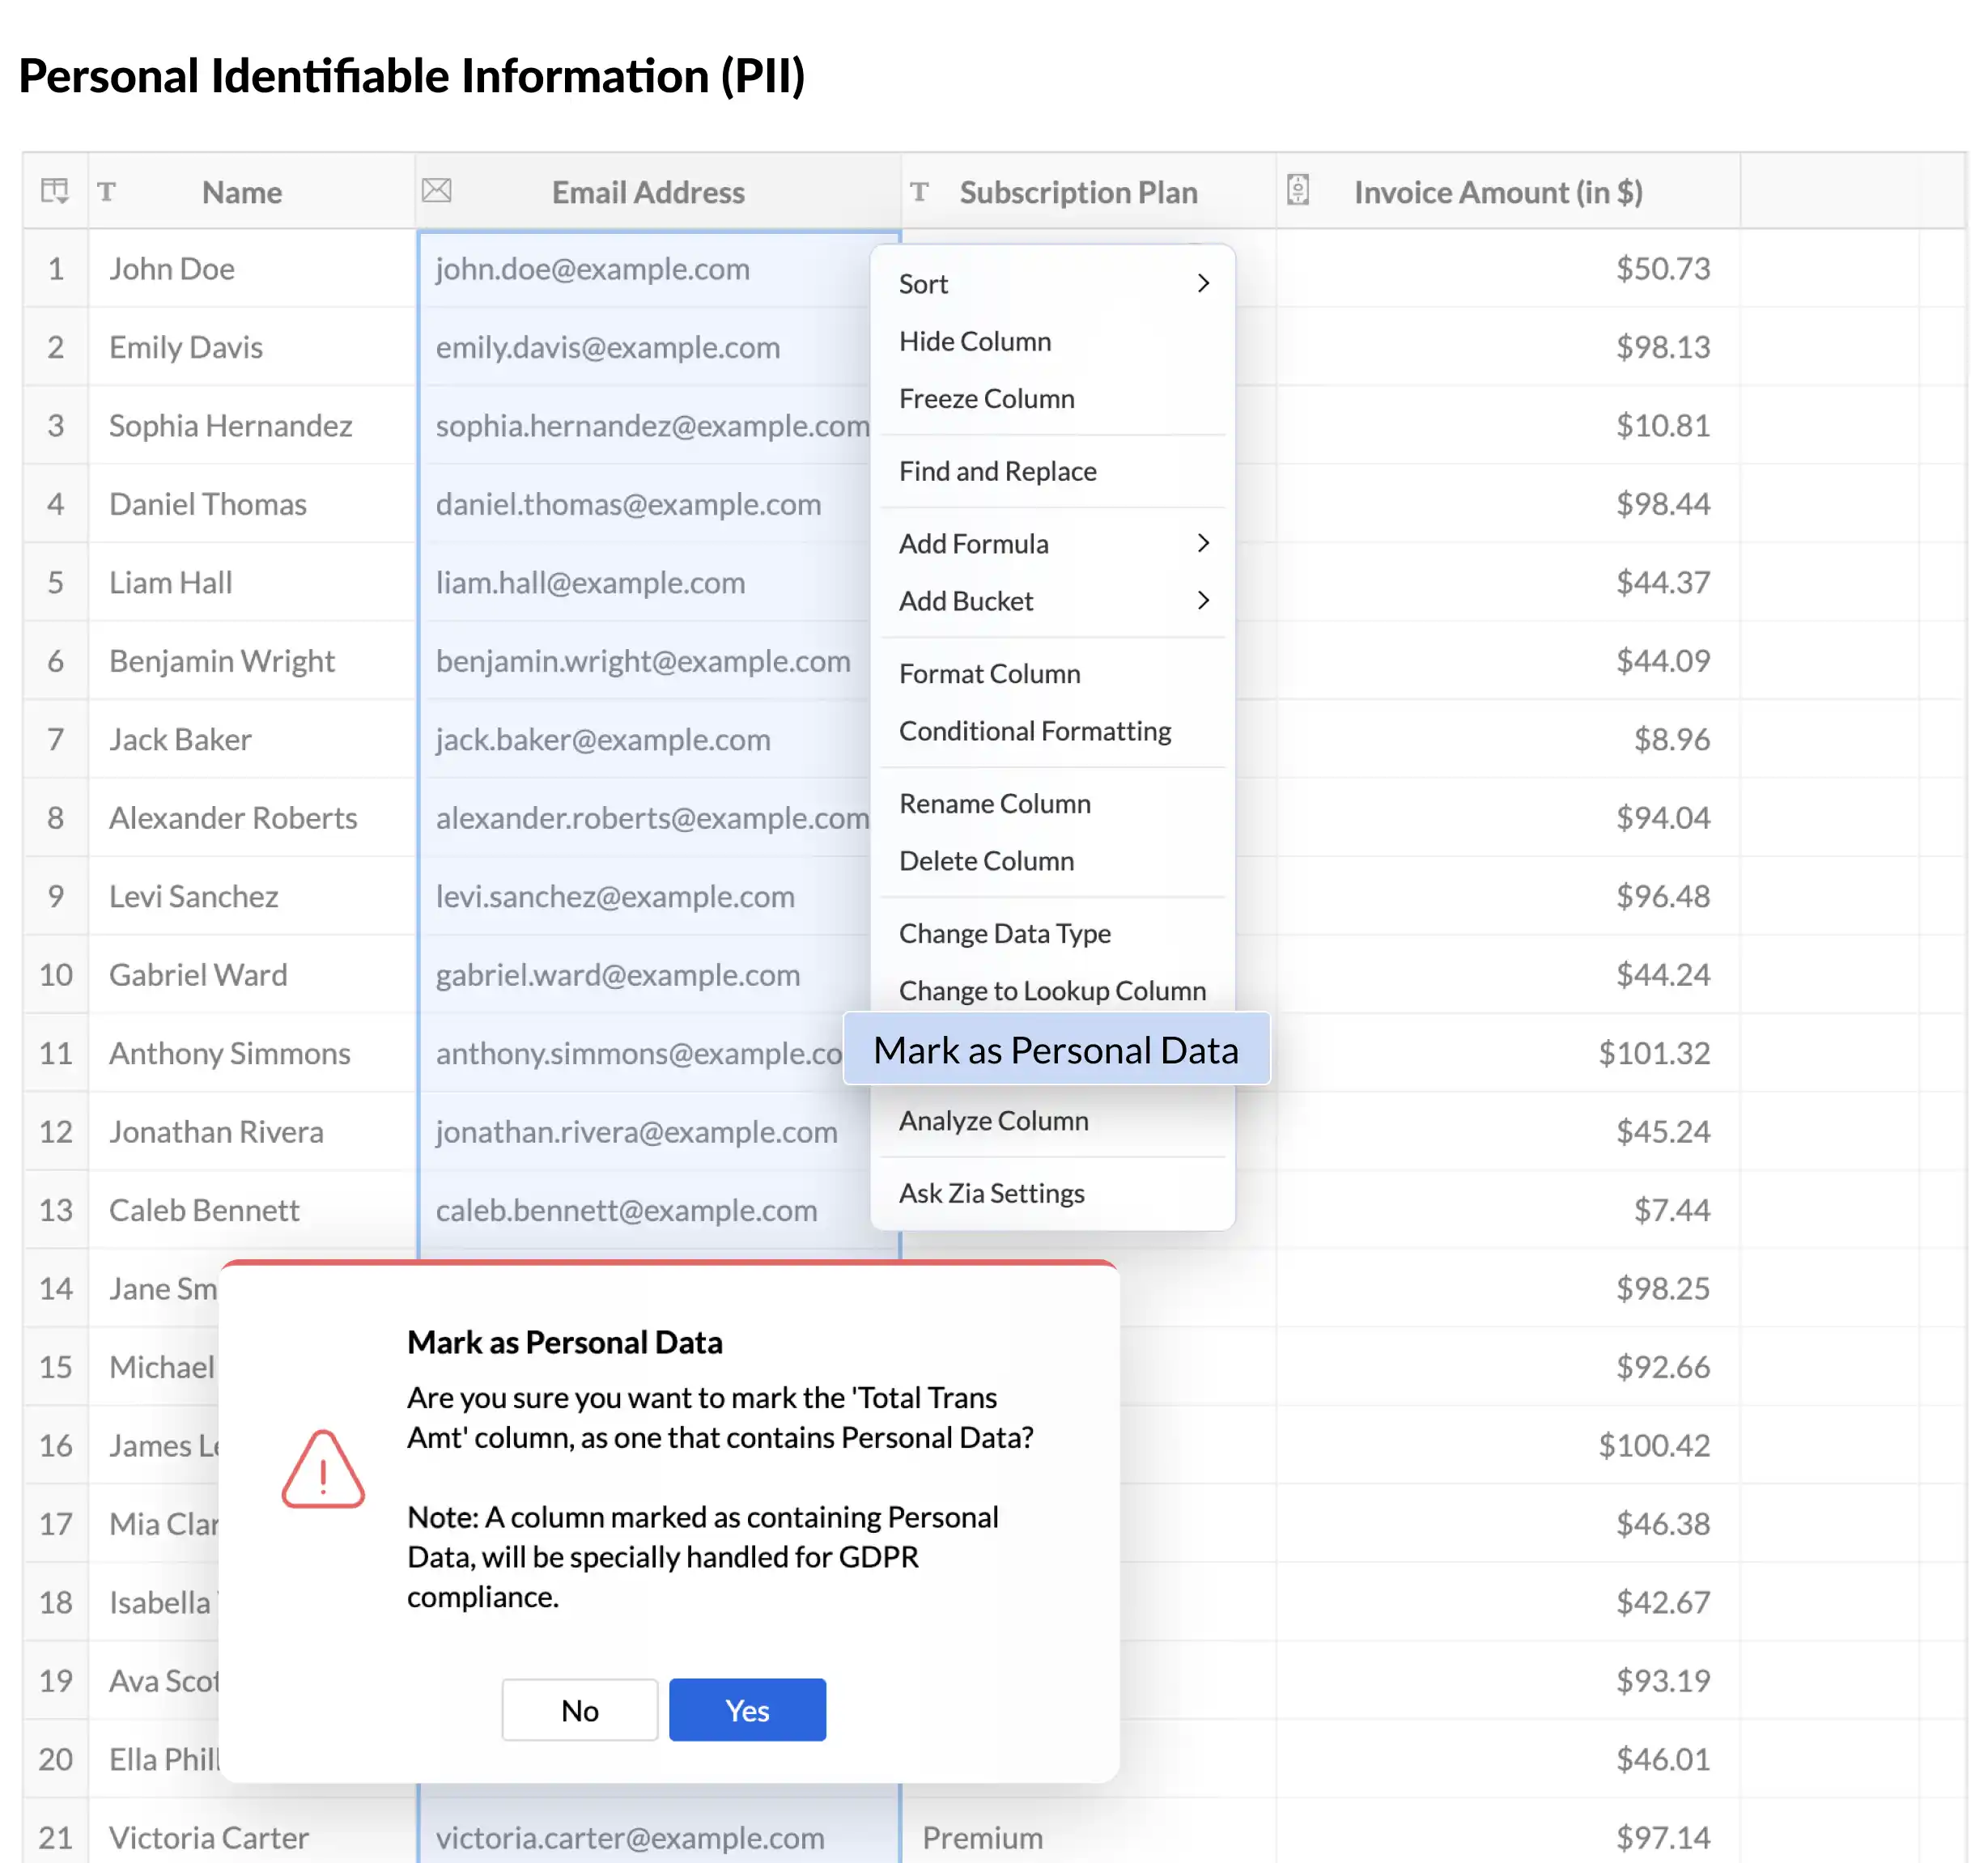Select Mark as Personal Data menu item
The image size is (1988, 1863).
[x=1055, y=1050]
